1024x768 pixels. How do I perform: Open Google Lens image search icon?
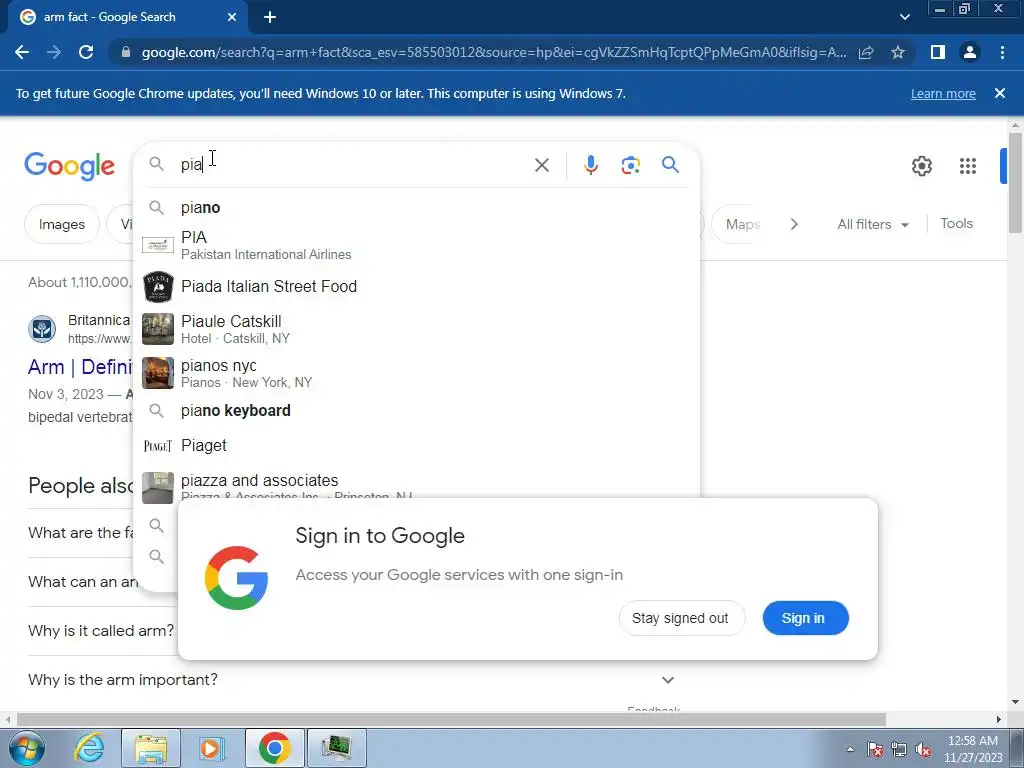(x=630, y=165)
